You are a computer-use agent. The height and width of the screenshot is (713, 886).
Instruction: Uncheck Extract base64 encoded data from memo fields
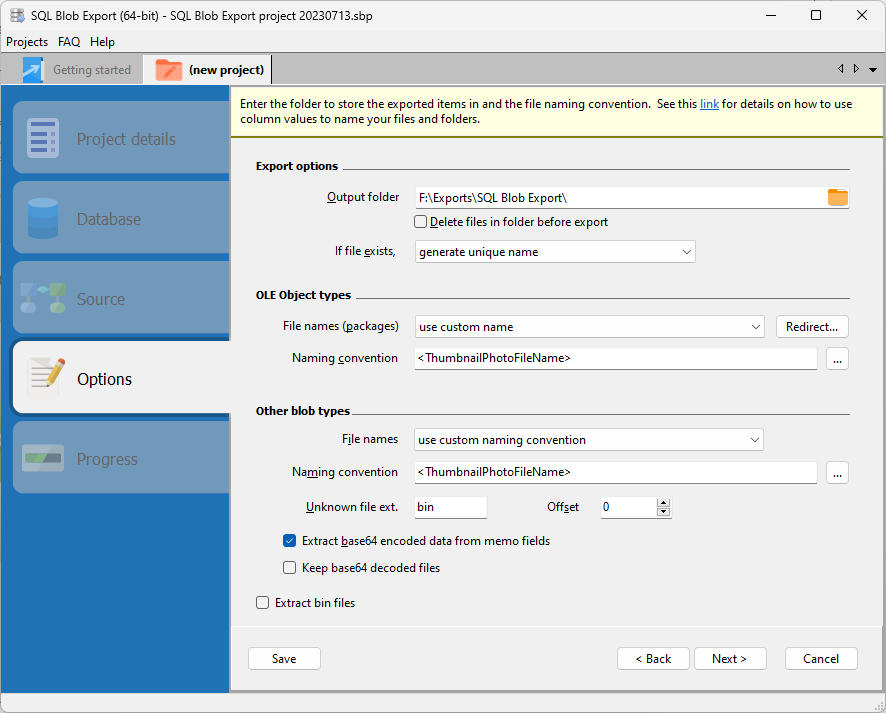click(x=289, y=540)
